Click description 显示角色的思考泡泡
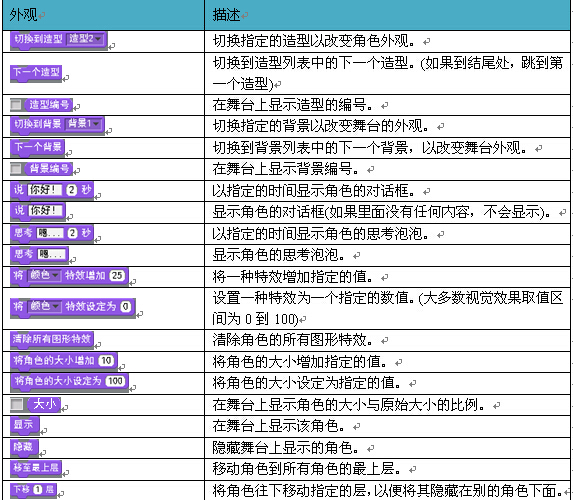Screen dimensions: 573x500 coord(279,255)
